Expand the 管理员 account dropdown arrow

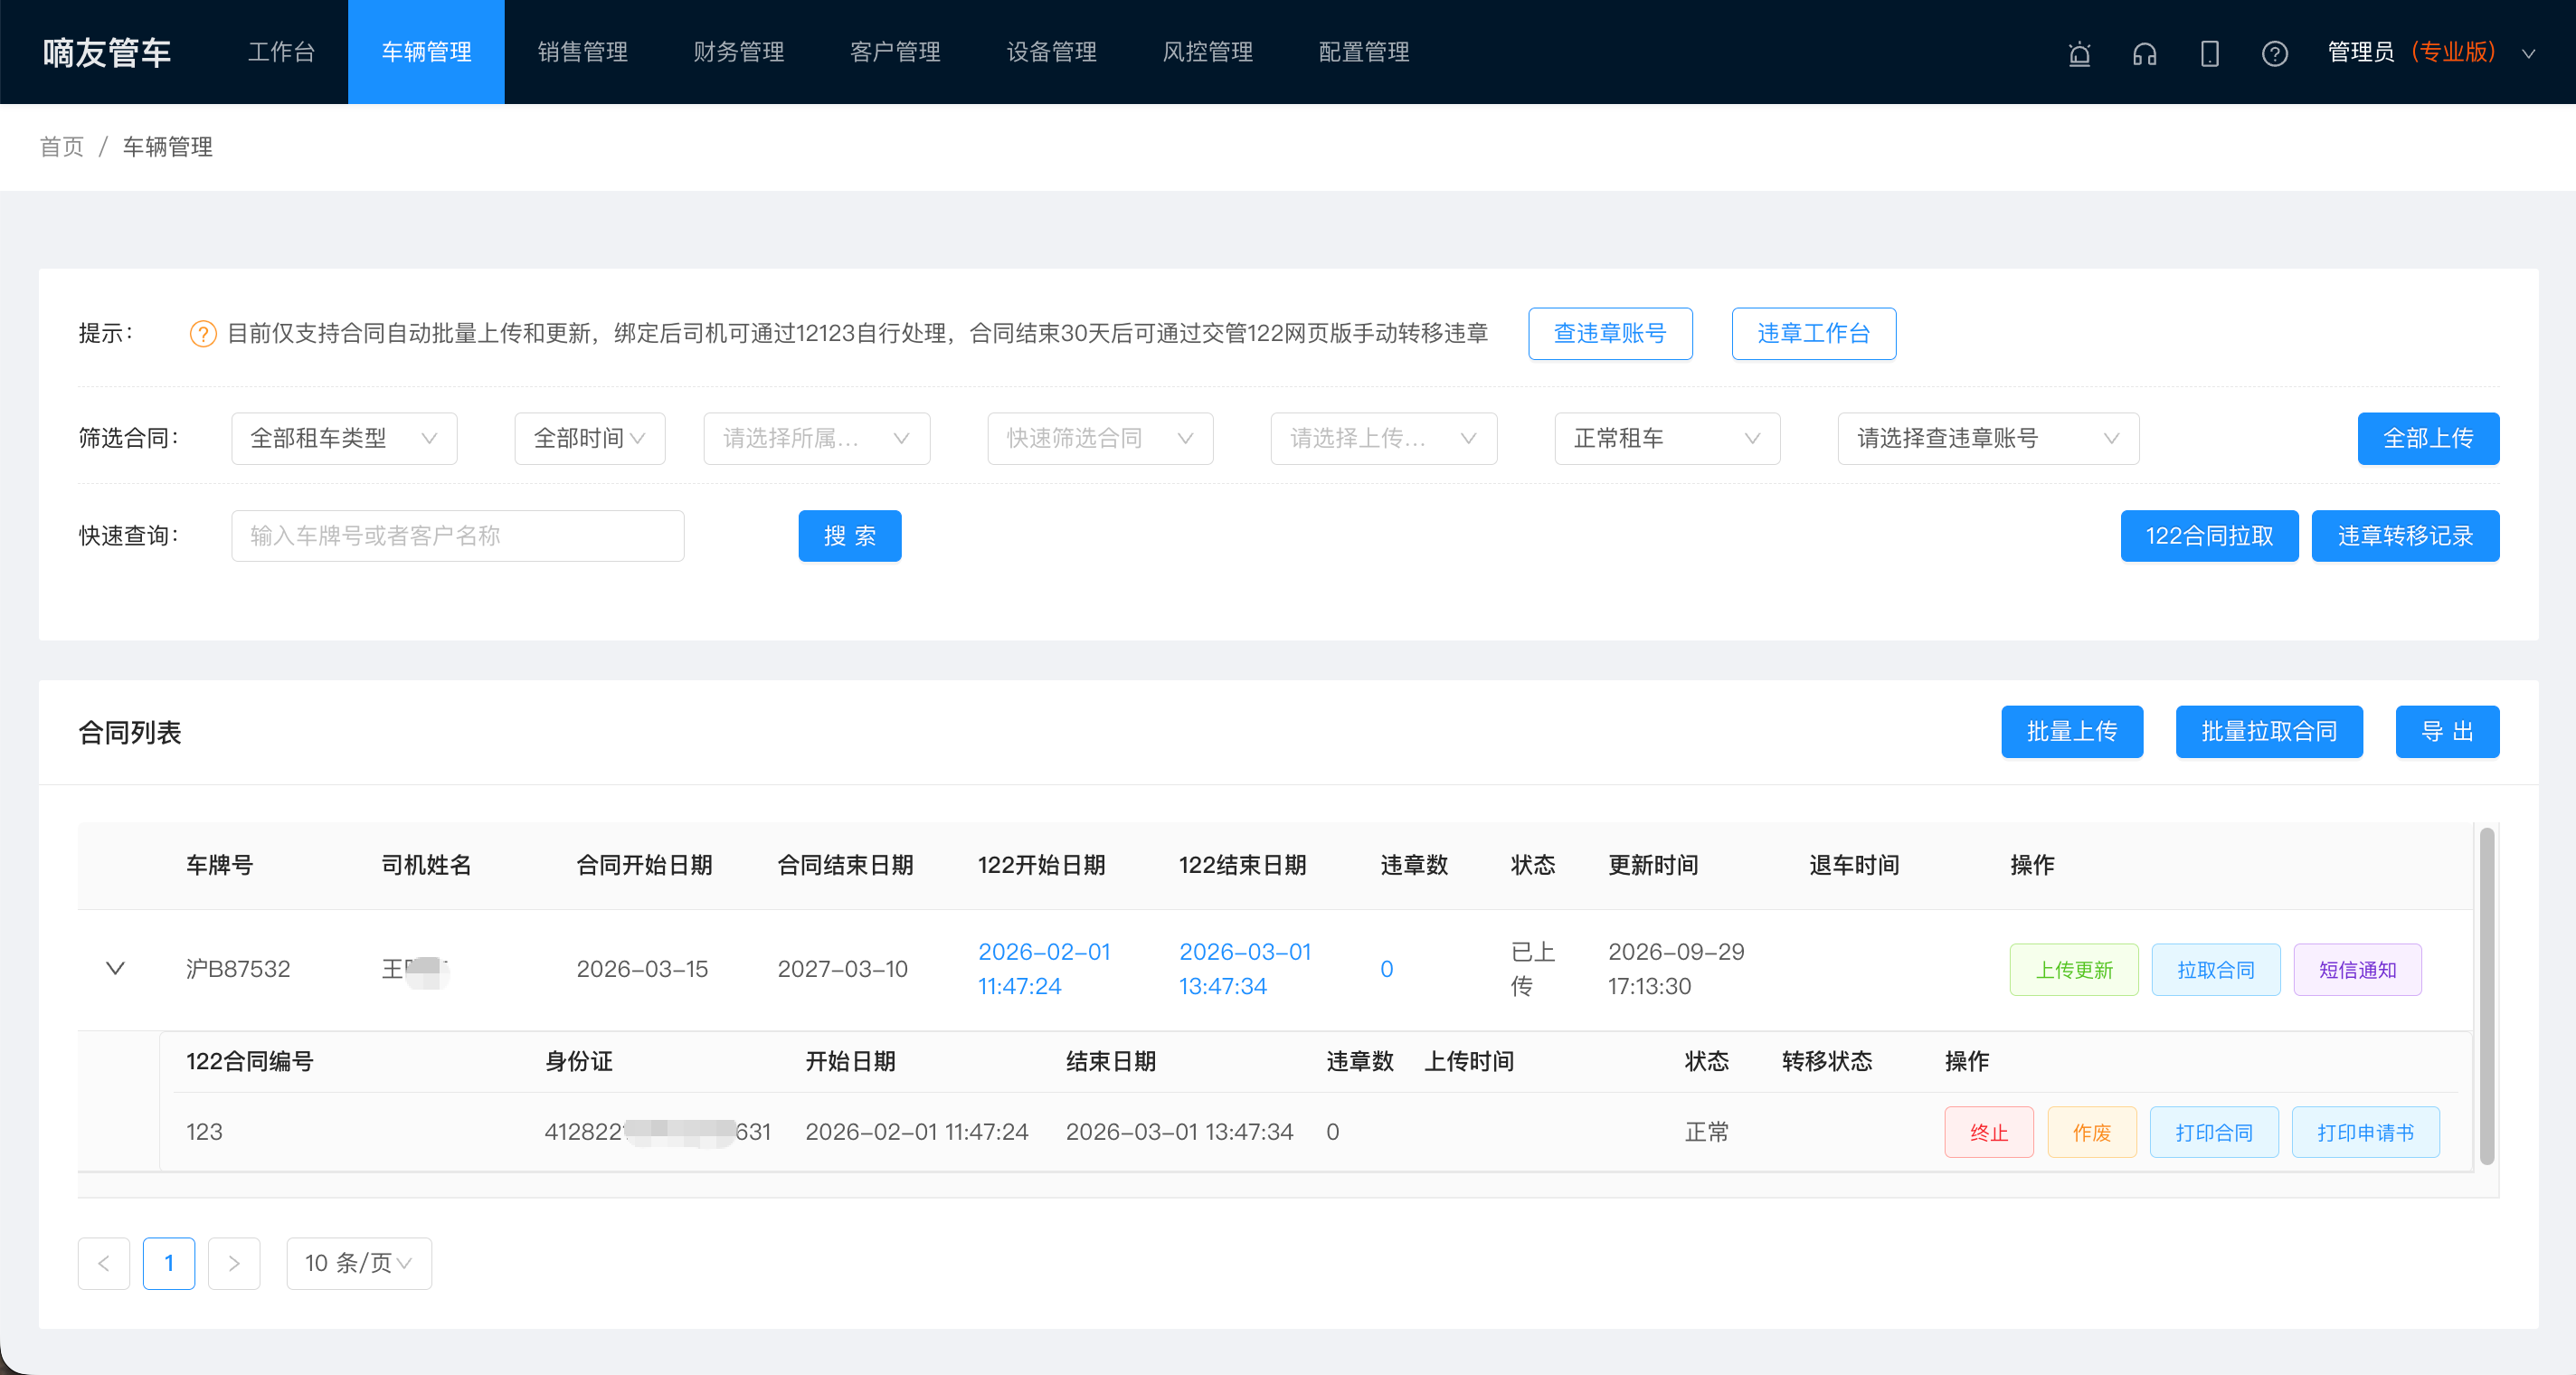tap(2528, 53)
